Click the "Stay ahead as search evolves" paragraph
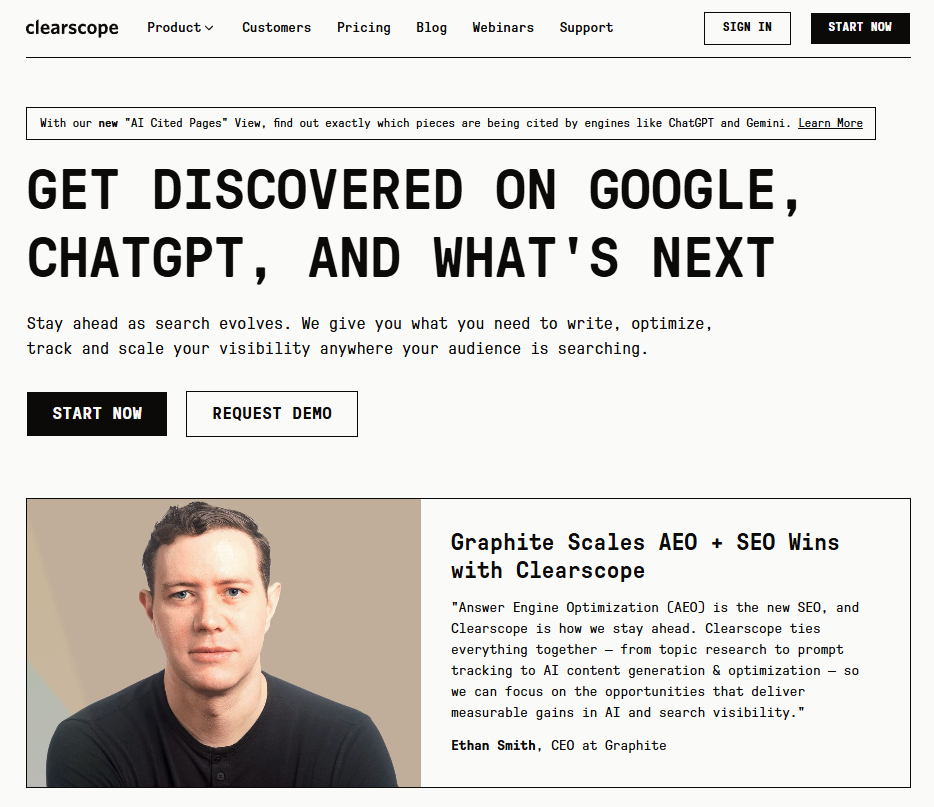 [x=369, y=337]
